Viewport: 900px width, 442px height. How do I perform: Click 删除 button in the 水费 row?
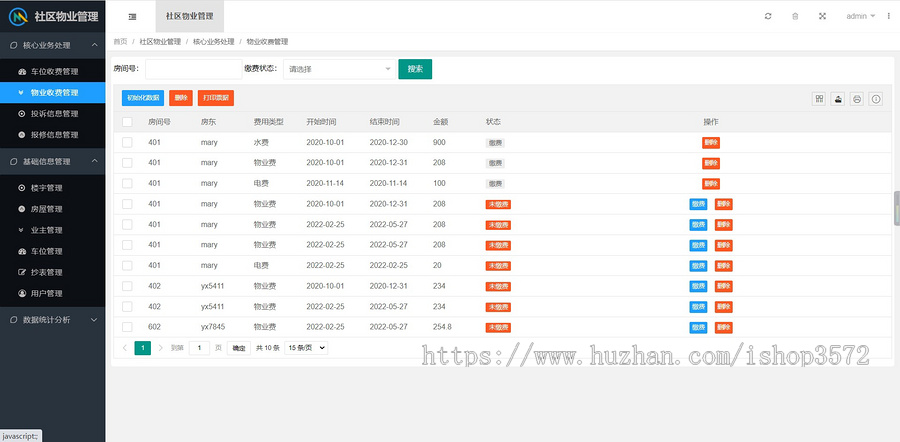coord(711,143)
